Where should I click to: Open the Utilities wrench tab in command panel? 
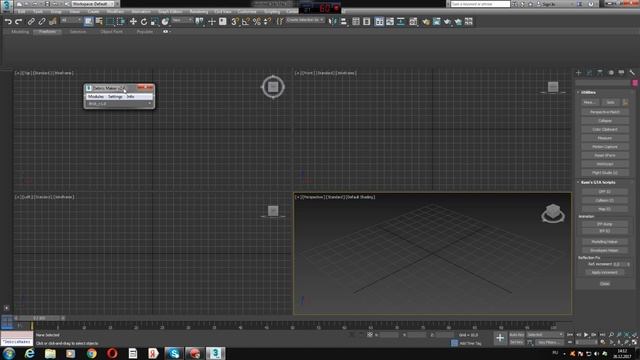pos(632,73)
